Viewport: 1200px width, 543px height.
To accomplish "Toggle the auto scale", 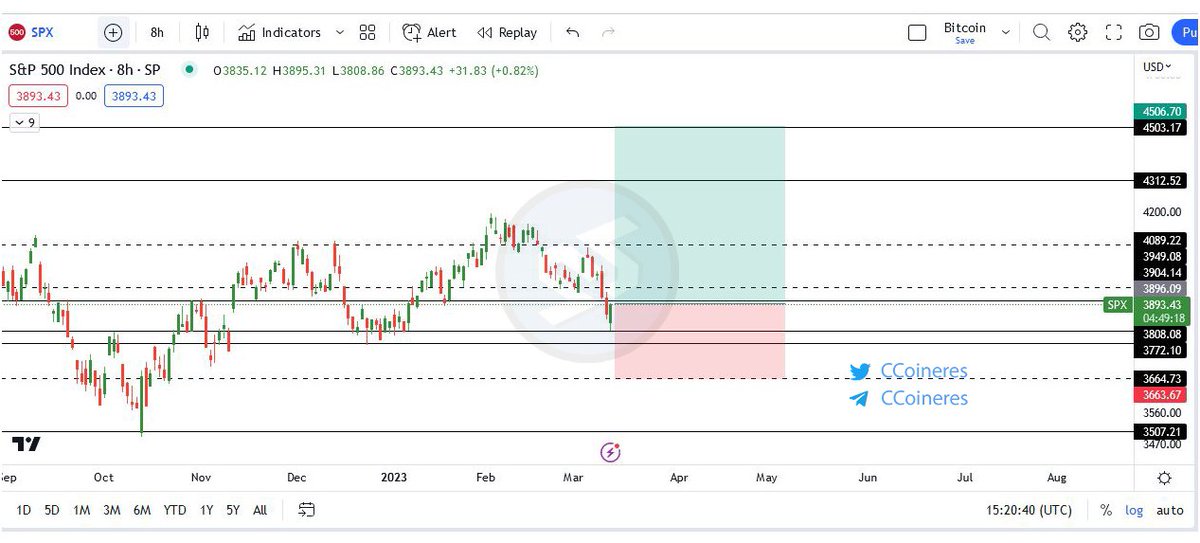I will (1170, 510).
